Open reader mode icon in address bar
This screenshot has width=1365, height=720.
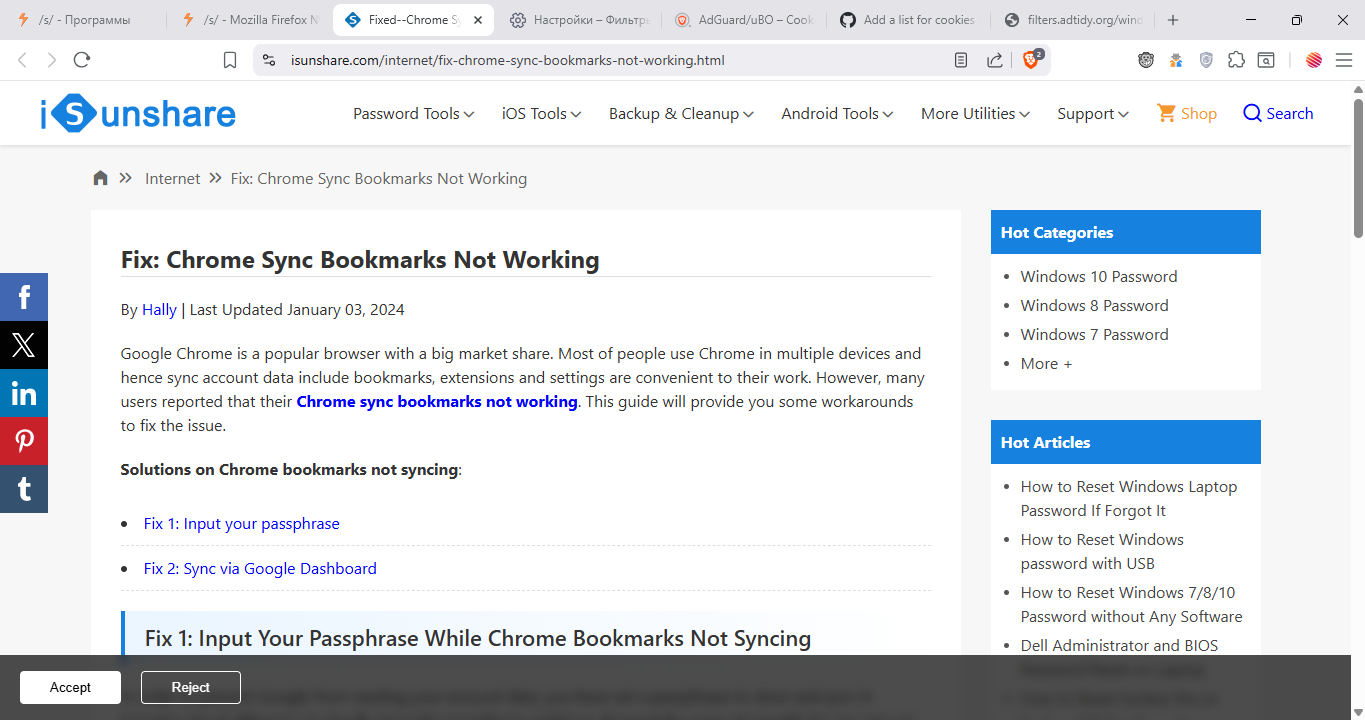point(961,60)
